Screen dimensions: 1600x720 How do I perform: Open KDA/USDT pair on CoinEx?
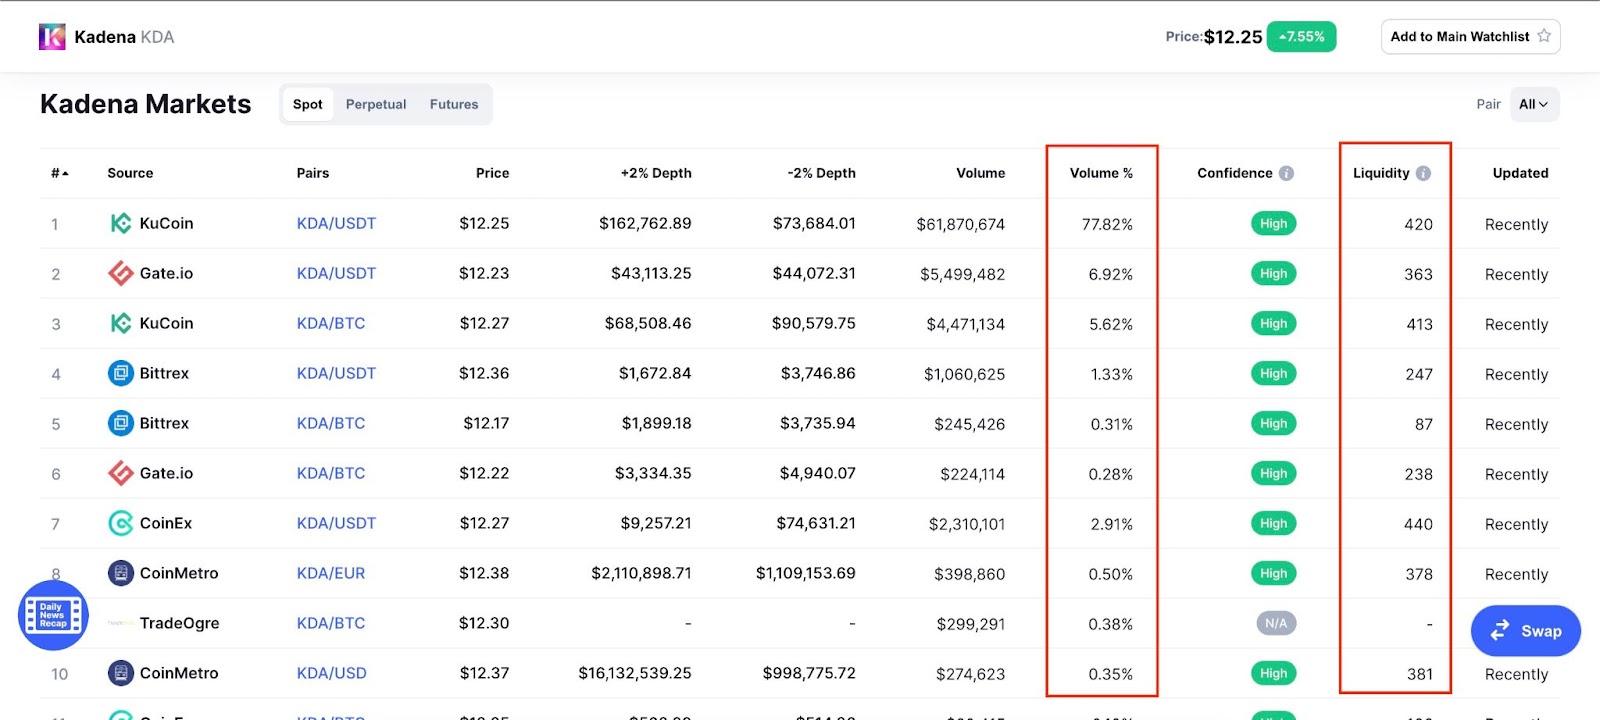(336, 523)
